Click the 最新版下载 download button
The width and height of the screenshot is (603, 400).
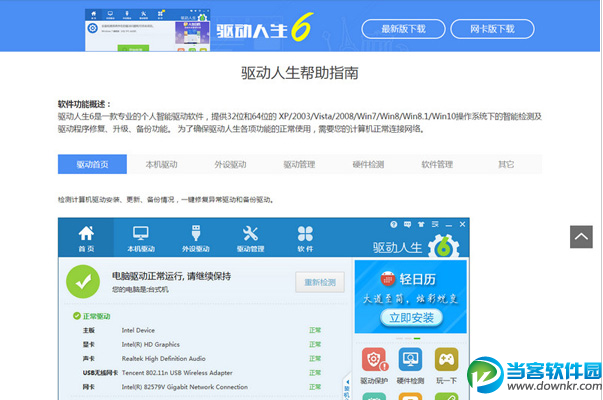[x=403, y=29]
